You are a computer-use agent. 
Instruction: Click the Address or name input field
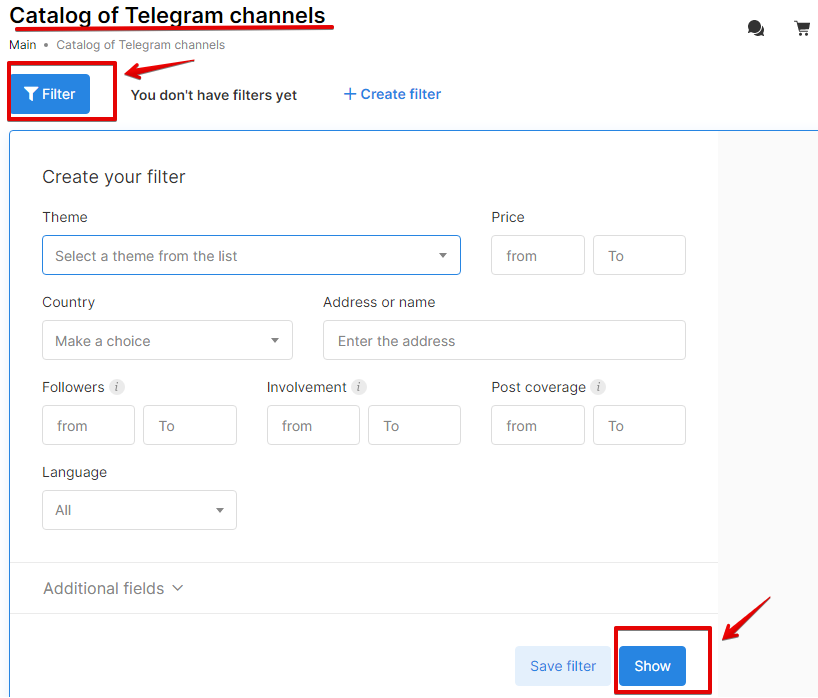pos(503,340)
